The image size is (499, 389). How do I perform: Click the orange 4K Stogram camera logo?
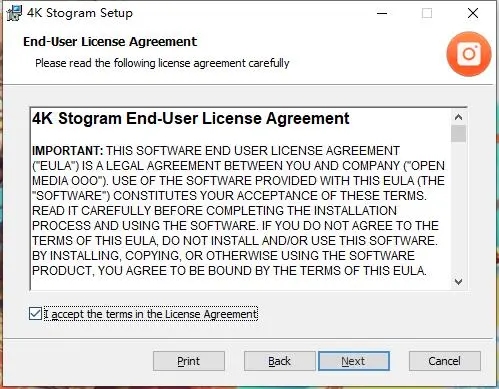pos(469,54)
